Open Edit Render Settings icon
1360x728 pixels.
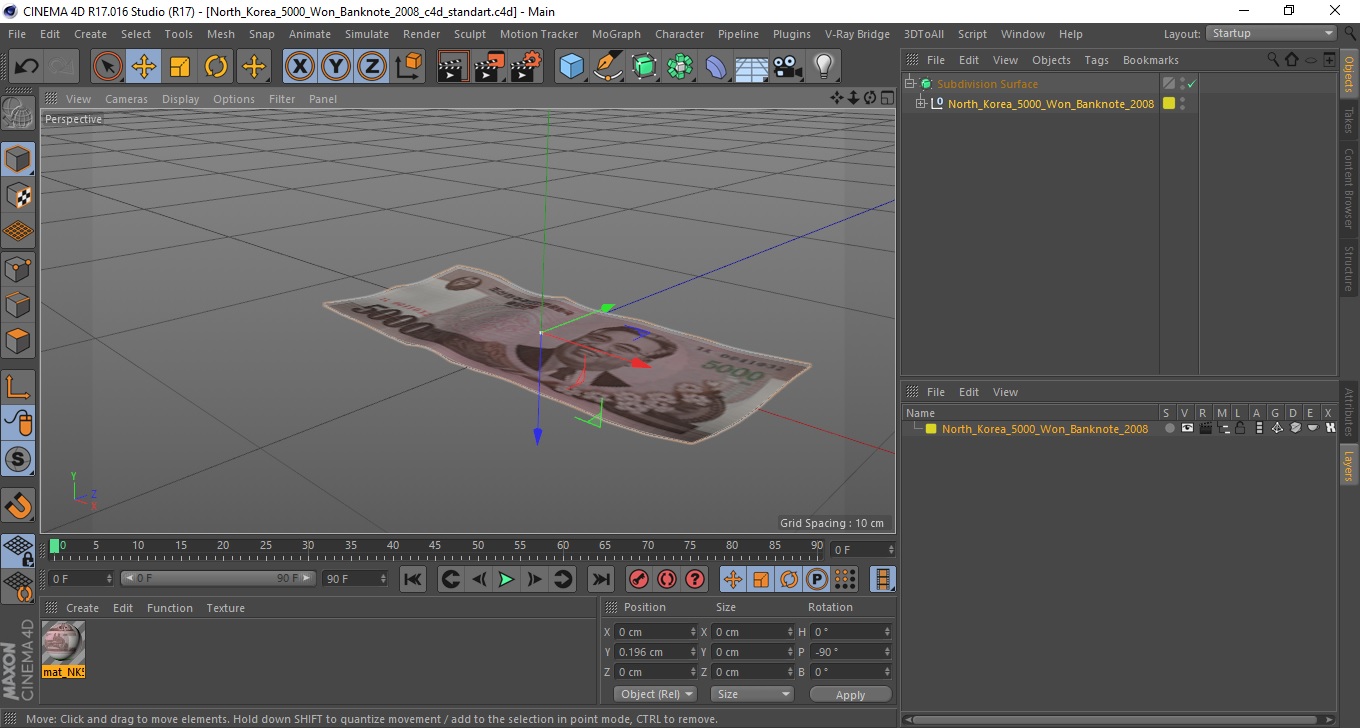click(x=526, y=67)
